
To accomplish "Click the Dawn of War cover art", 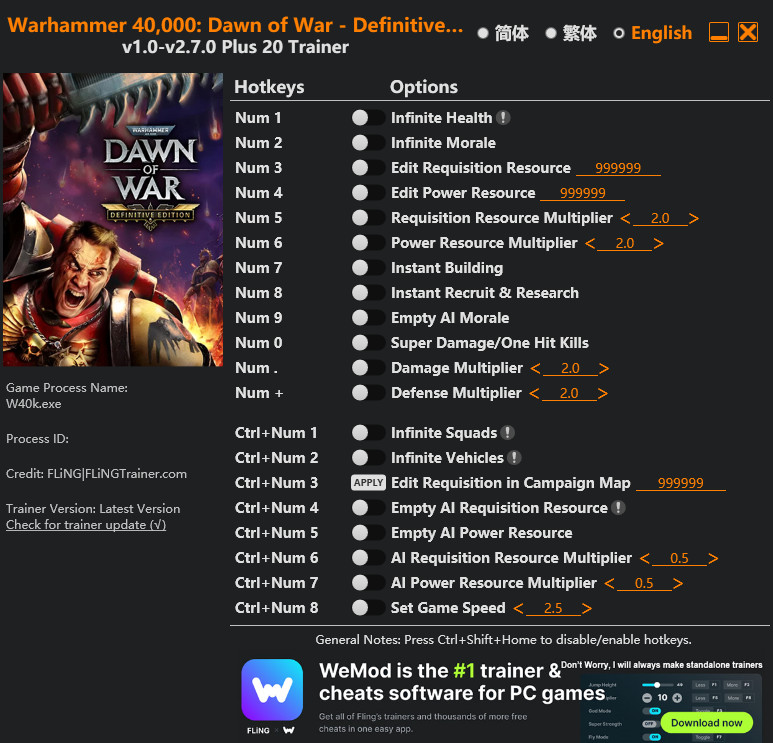I will (x=113, y=221).
